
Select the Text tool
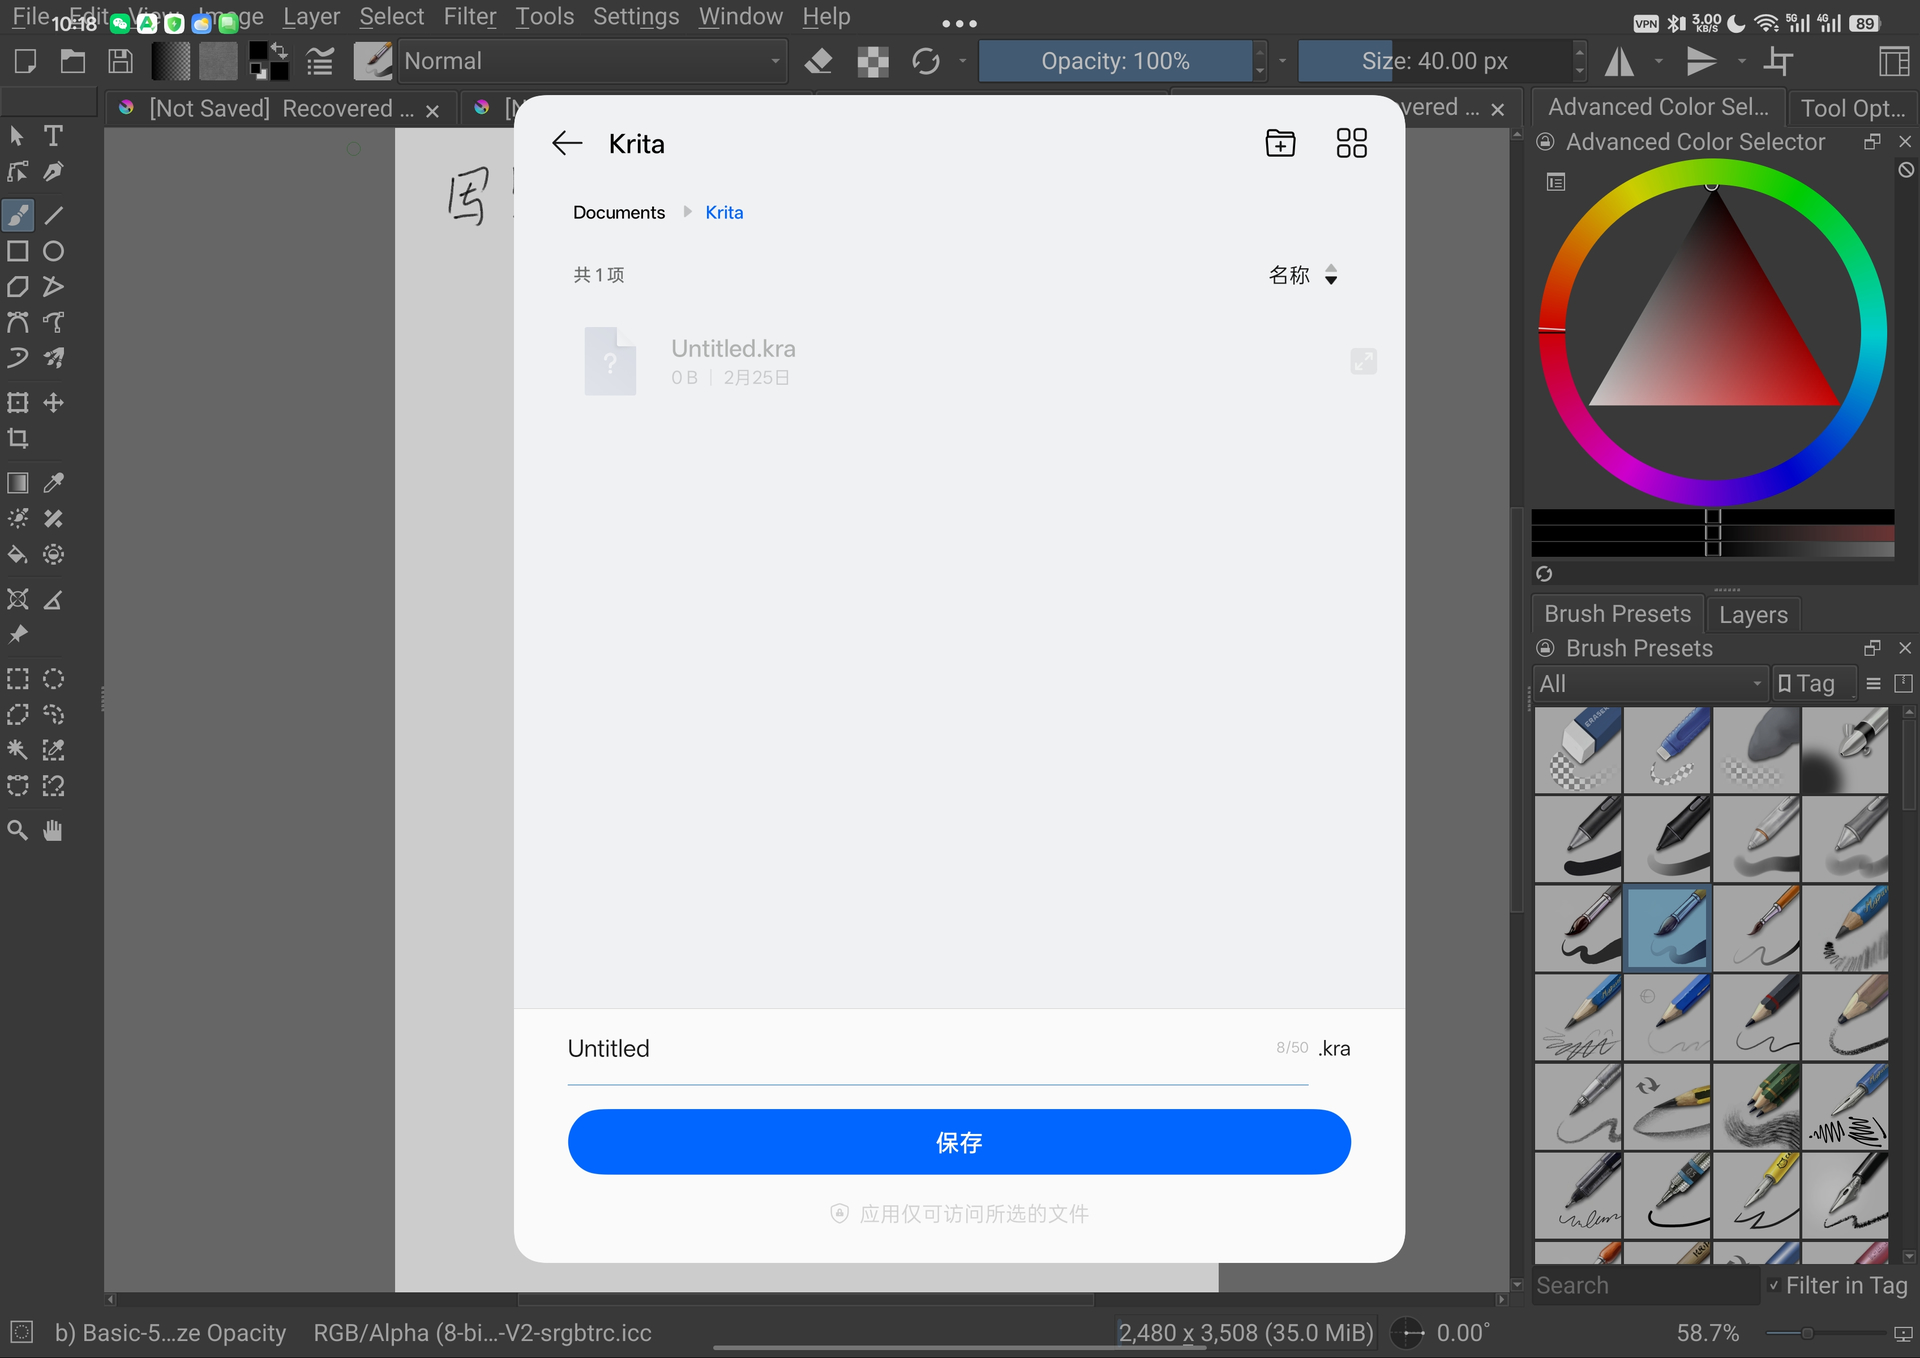point(54,136)
